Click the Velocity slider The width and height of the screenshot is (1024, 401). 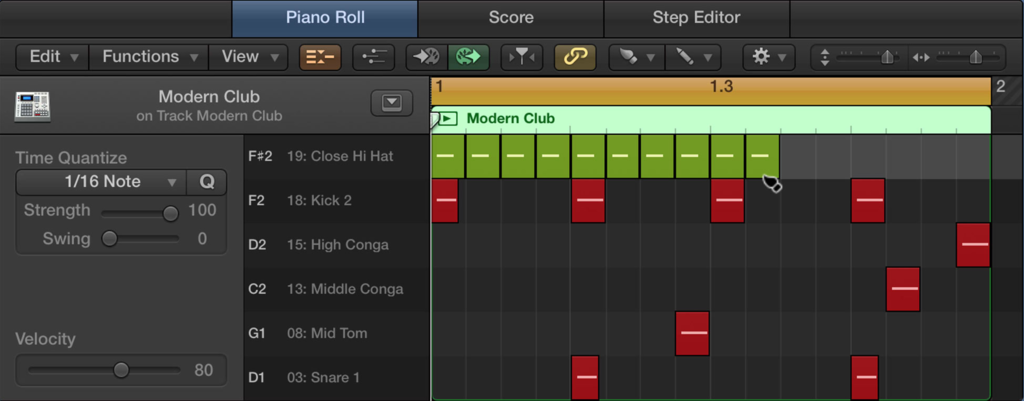coord(104,370)
